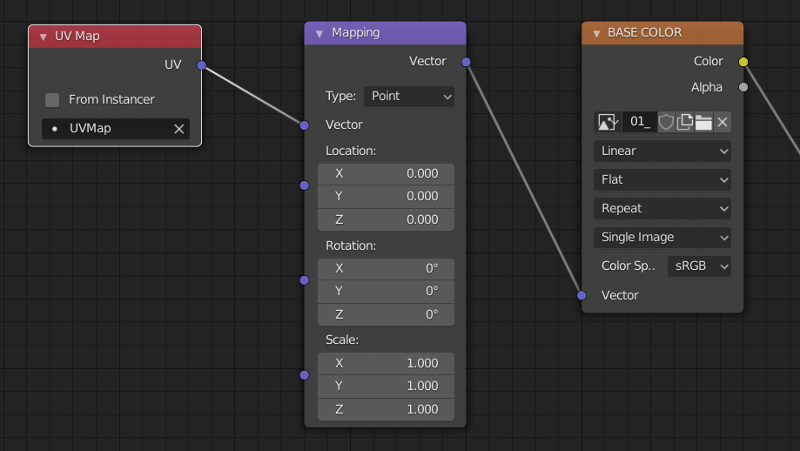
Task: Unlink image with the X icon
Action: [x=722, y=122]
